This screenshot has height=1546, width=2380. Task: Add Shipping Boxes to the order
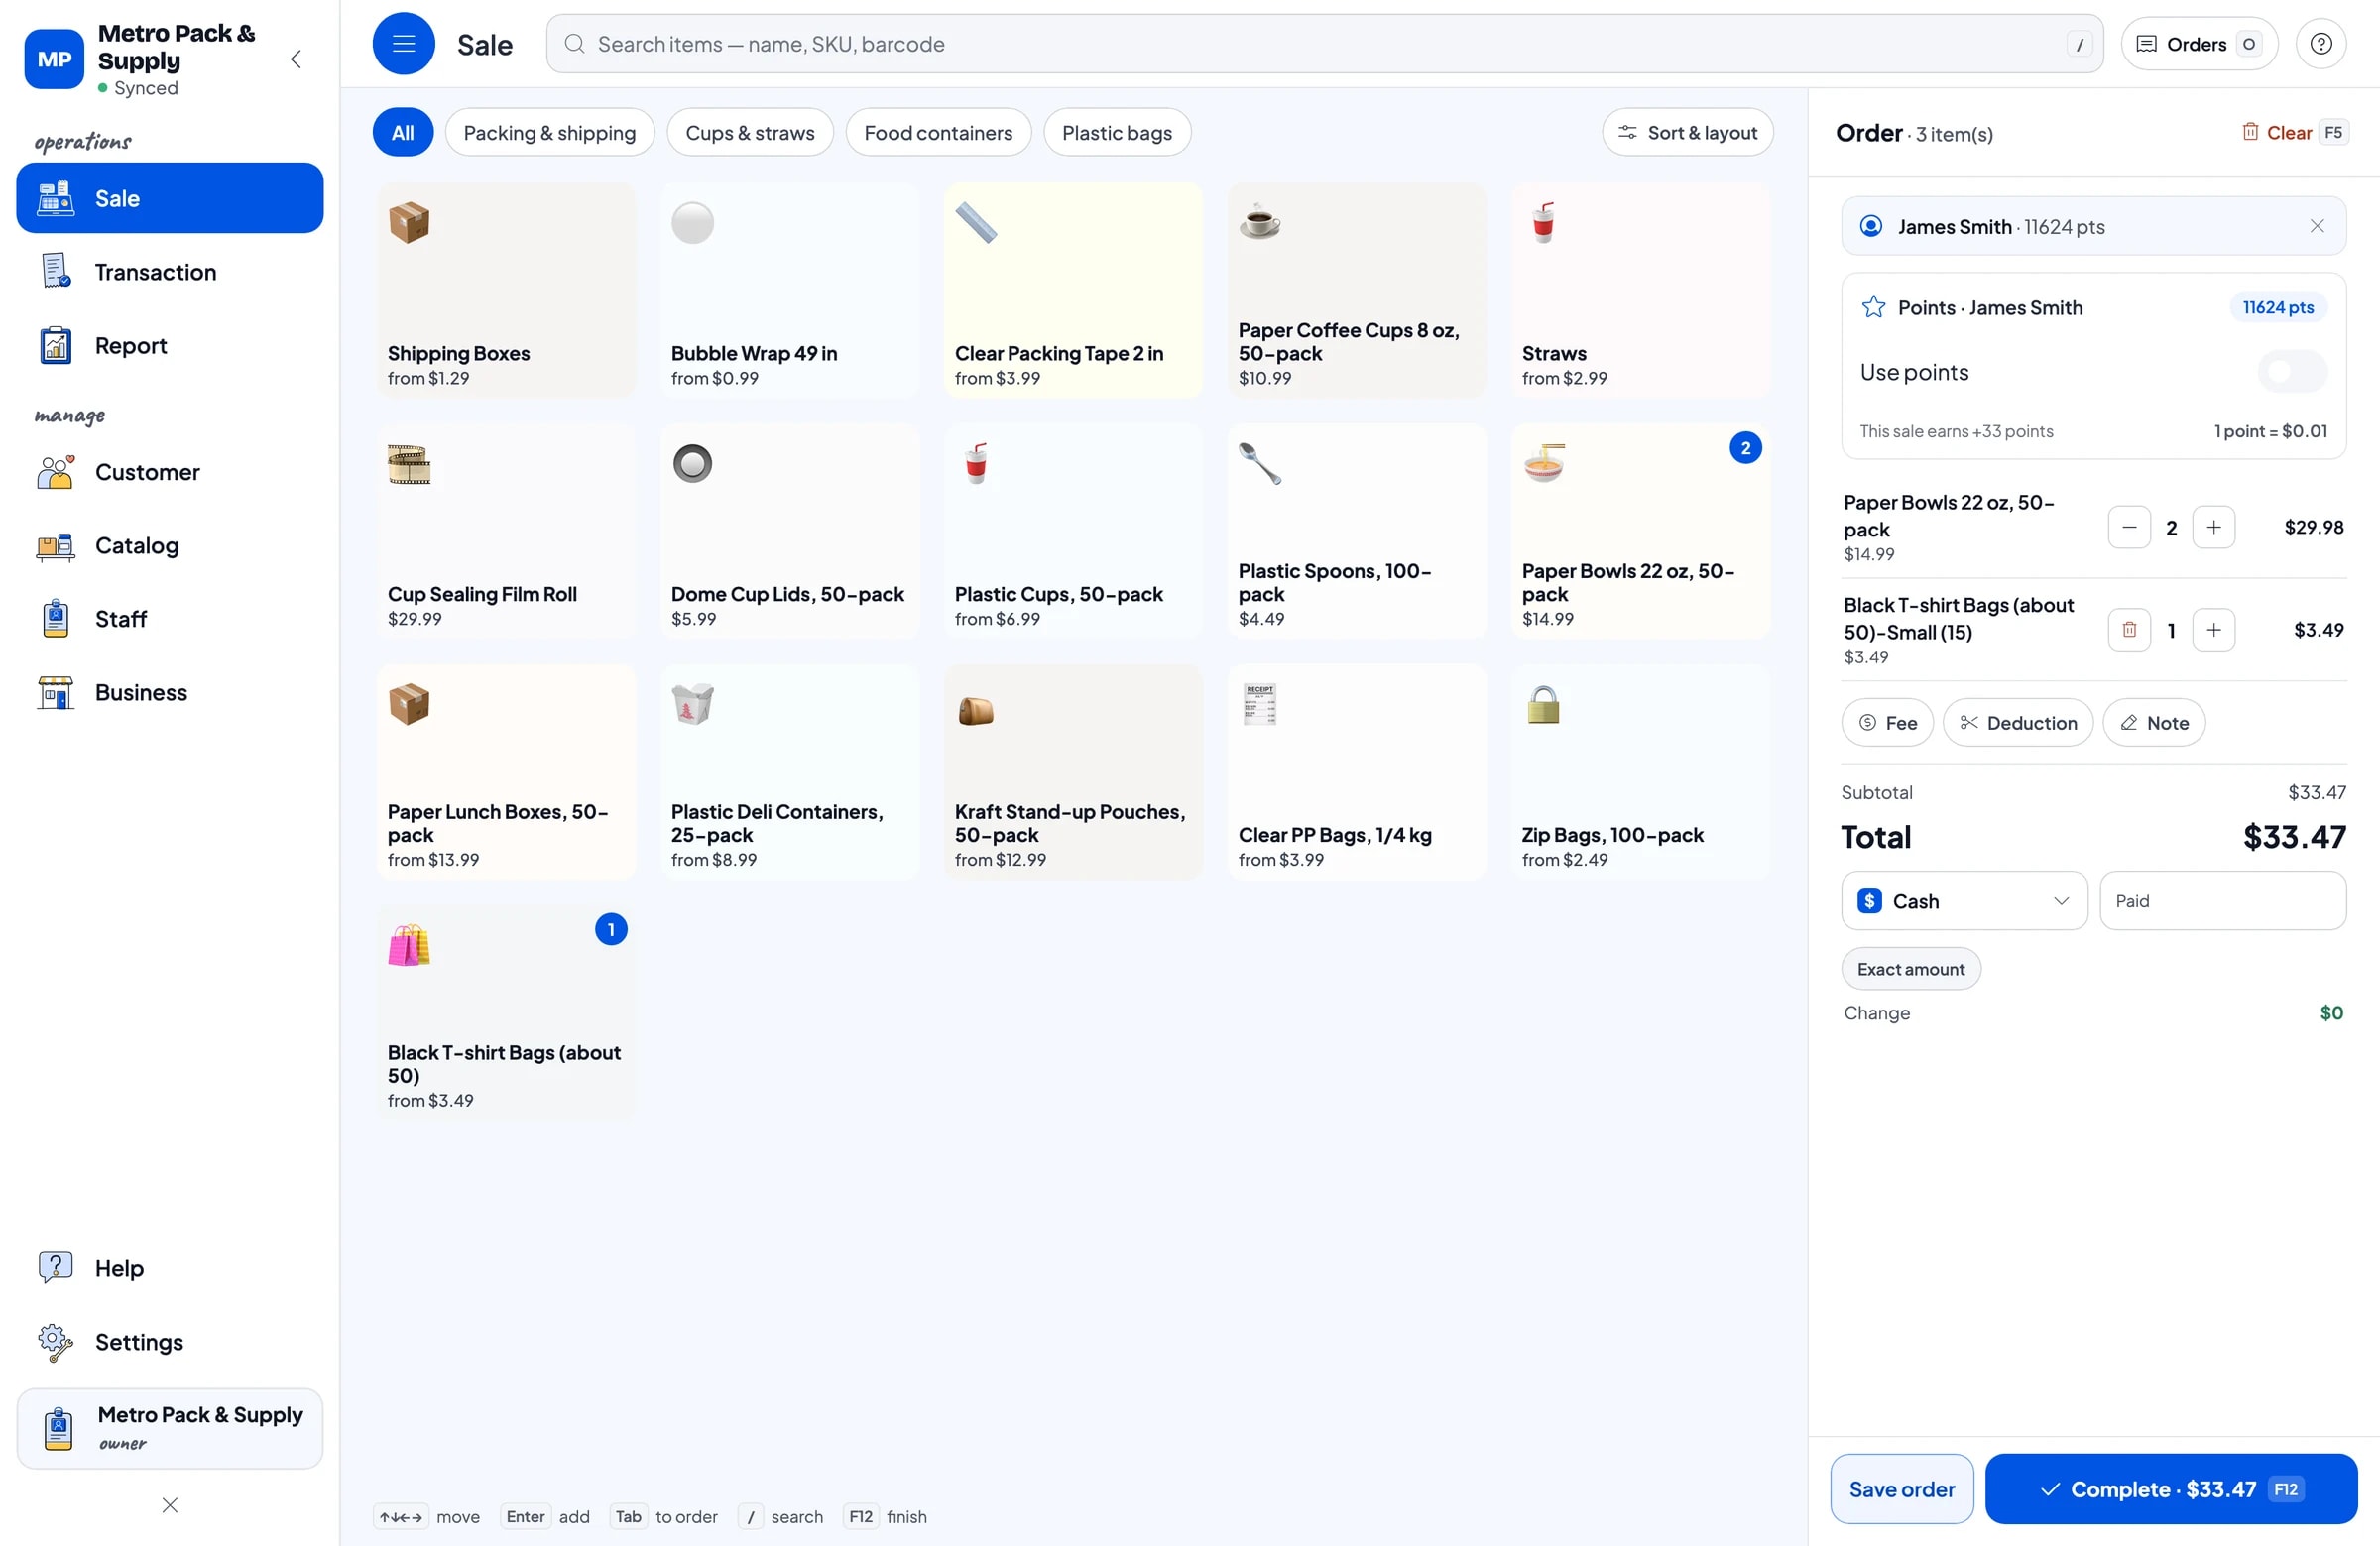click(x=506, y=290)
